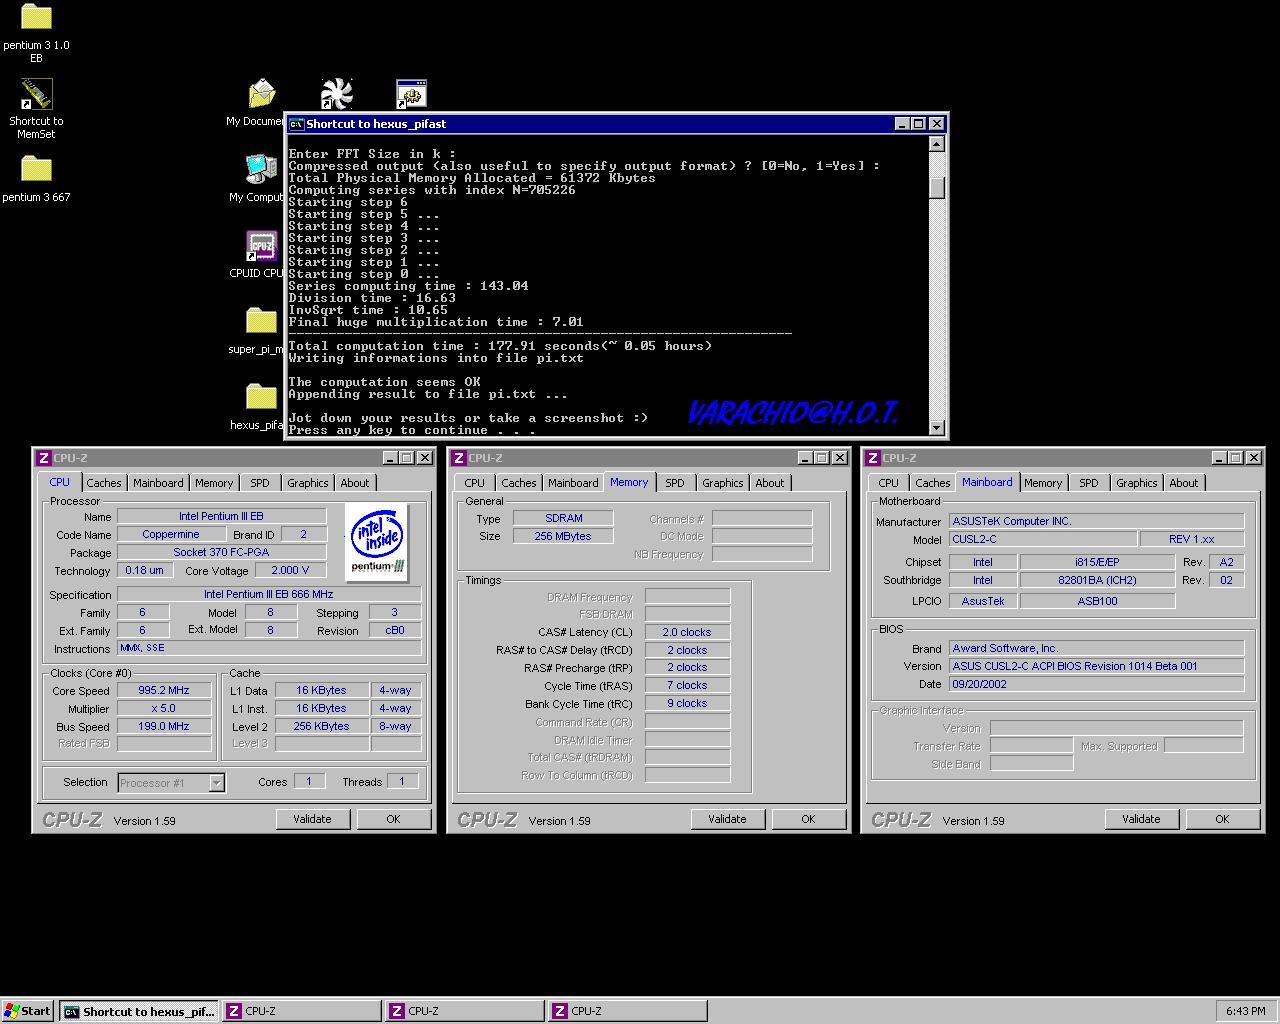This screenshot has width=1280, height=1024.
Task: Click the Southbridge 82801BA (ICH2) value
Action: (1097, 580)
